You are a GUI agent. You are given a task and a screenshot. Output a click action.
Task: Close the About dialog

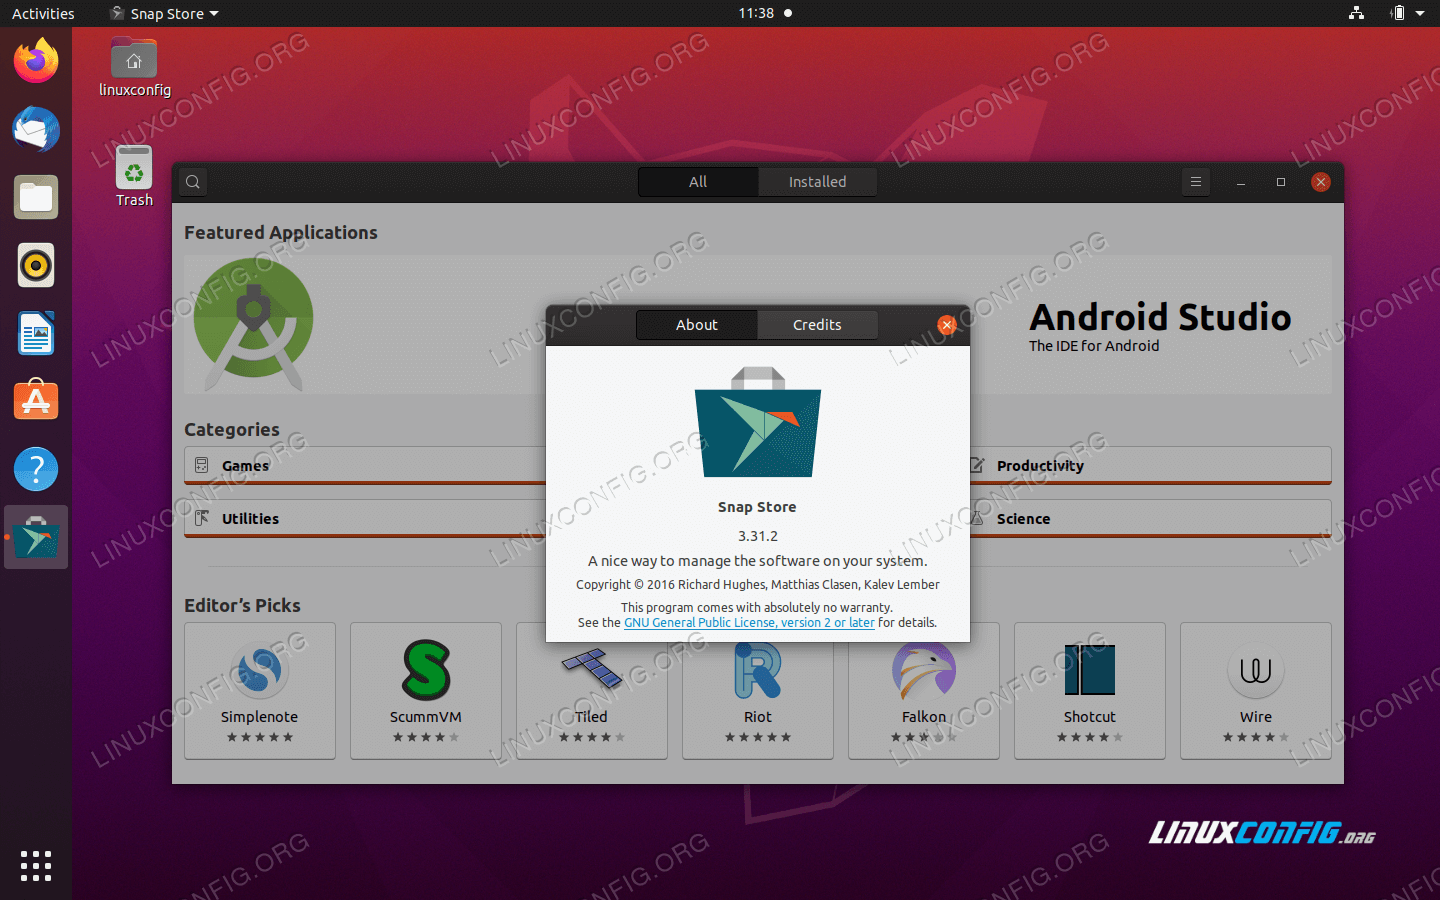[947, 325]
